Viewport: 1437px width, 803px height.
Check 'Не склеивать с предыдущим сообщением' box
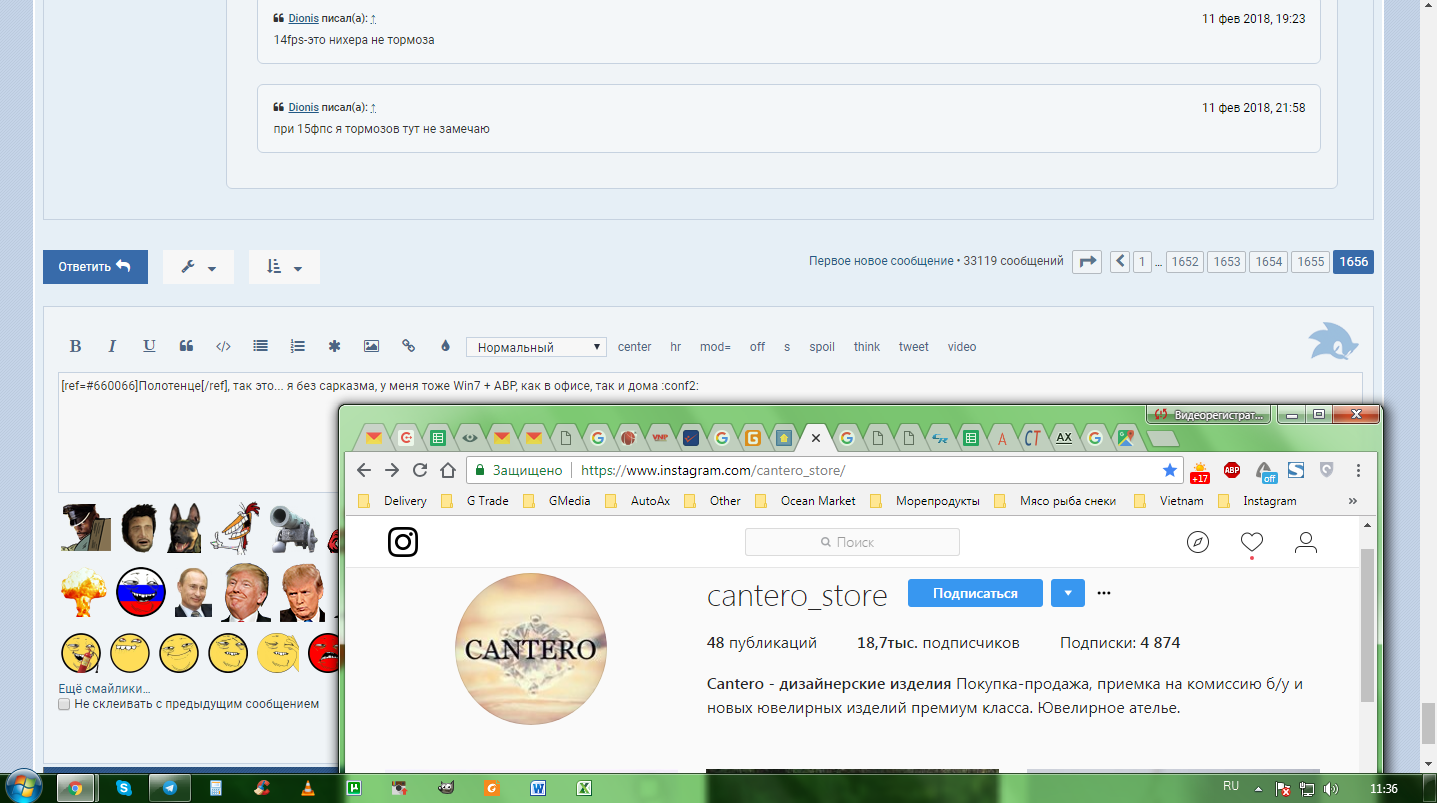coord(65,704)
